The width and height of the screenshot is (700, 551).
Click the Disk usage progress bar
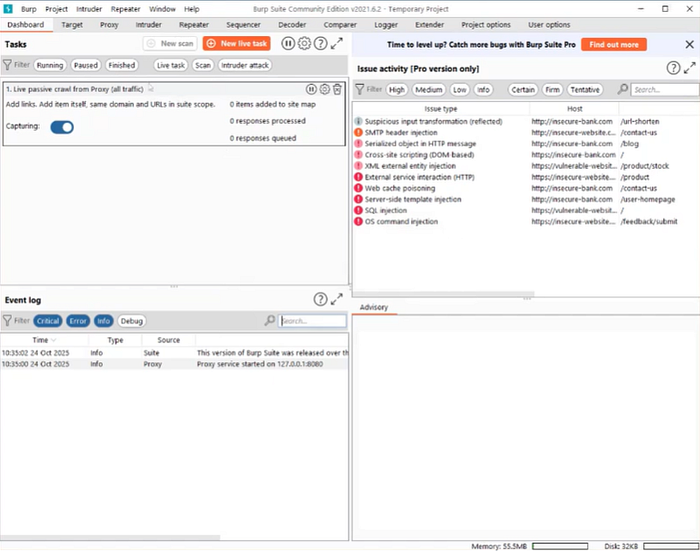[671, 546]
